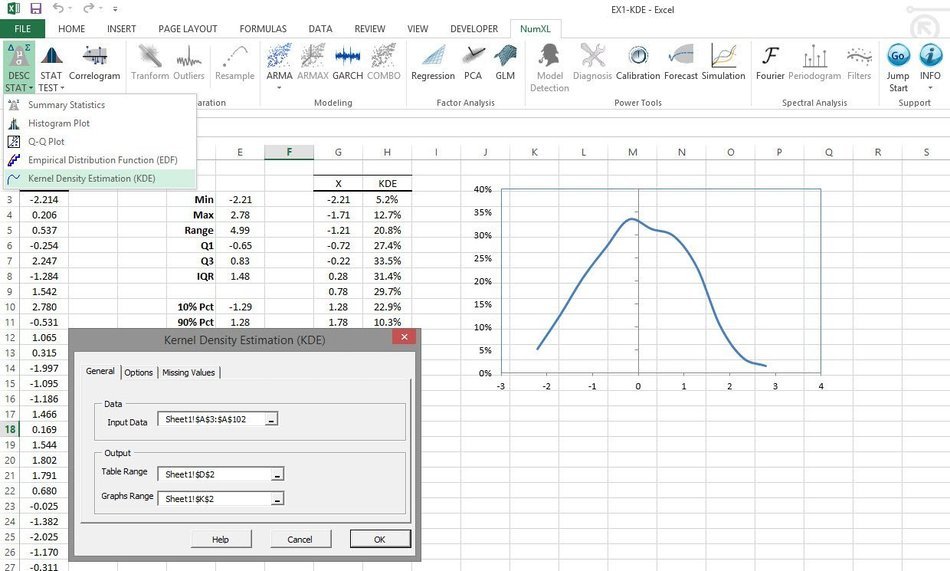950x571 pixels.
Task: Open the GARCH modeling tool
Action: 348,63
